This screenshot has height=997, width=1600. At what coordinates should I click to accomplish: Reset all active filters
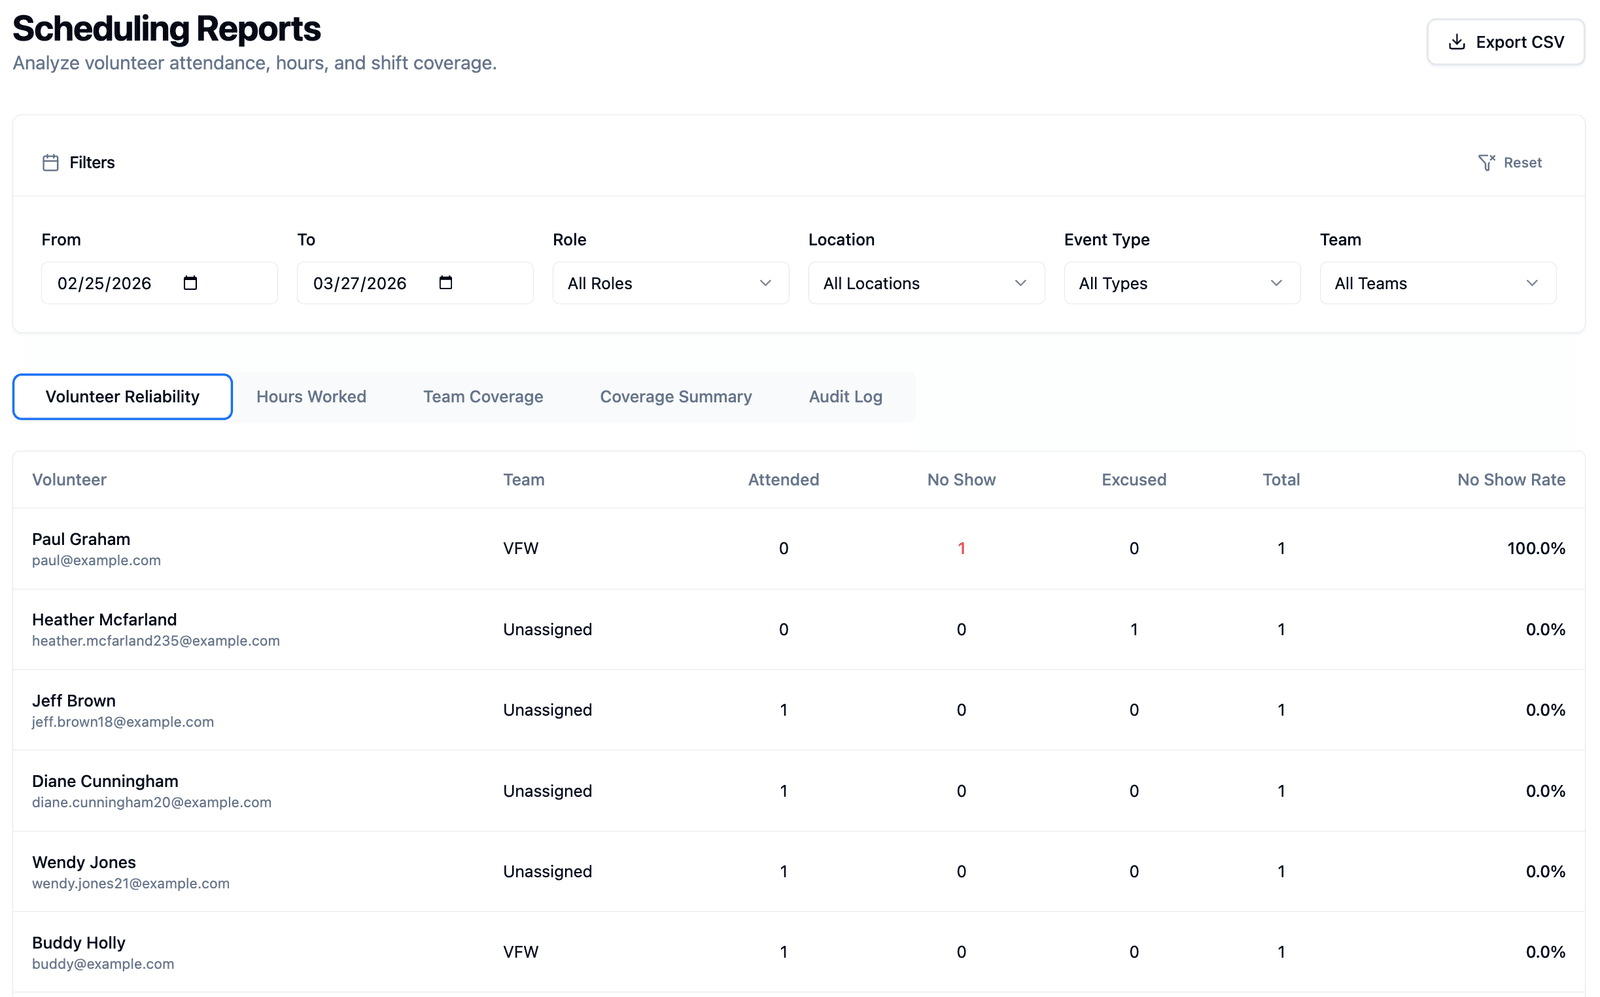tap(1522, 161)
